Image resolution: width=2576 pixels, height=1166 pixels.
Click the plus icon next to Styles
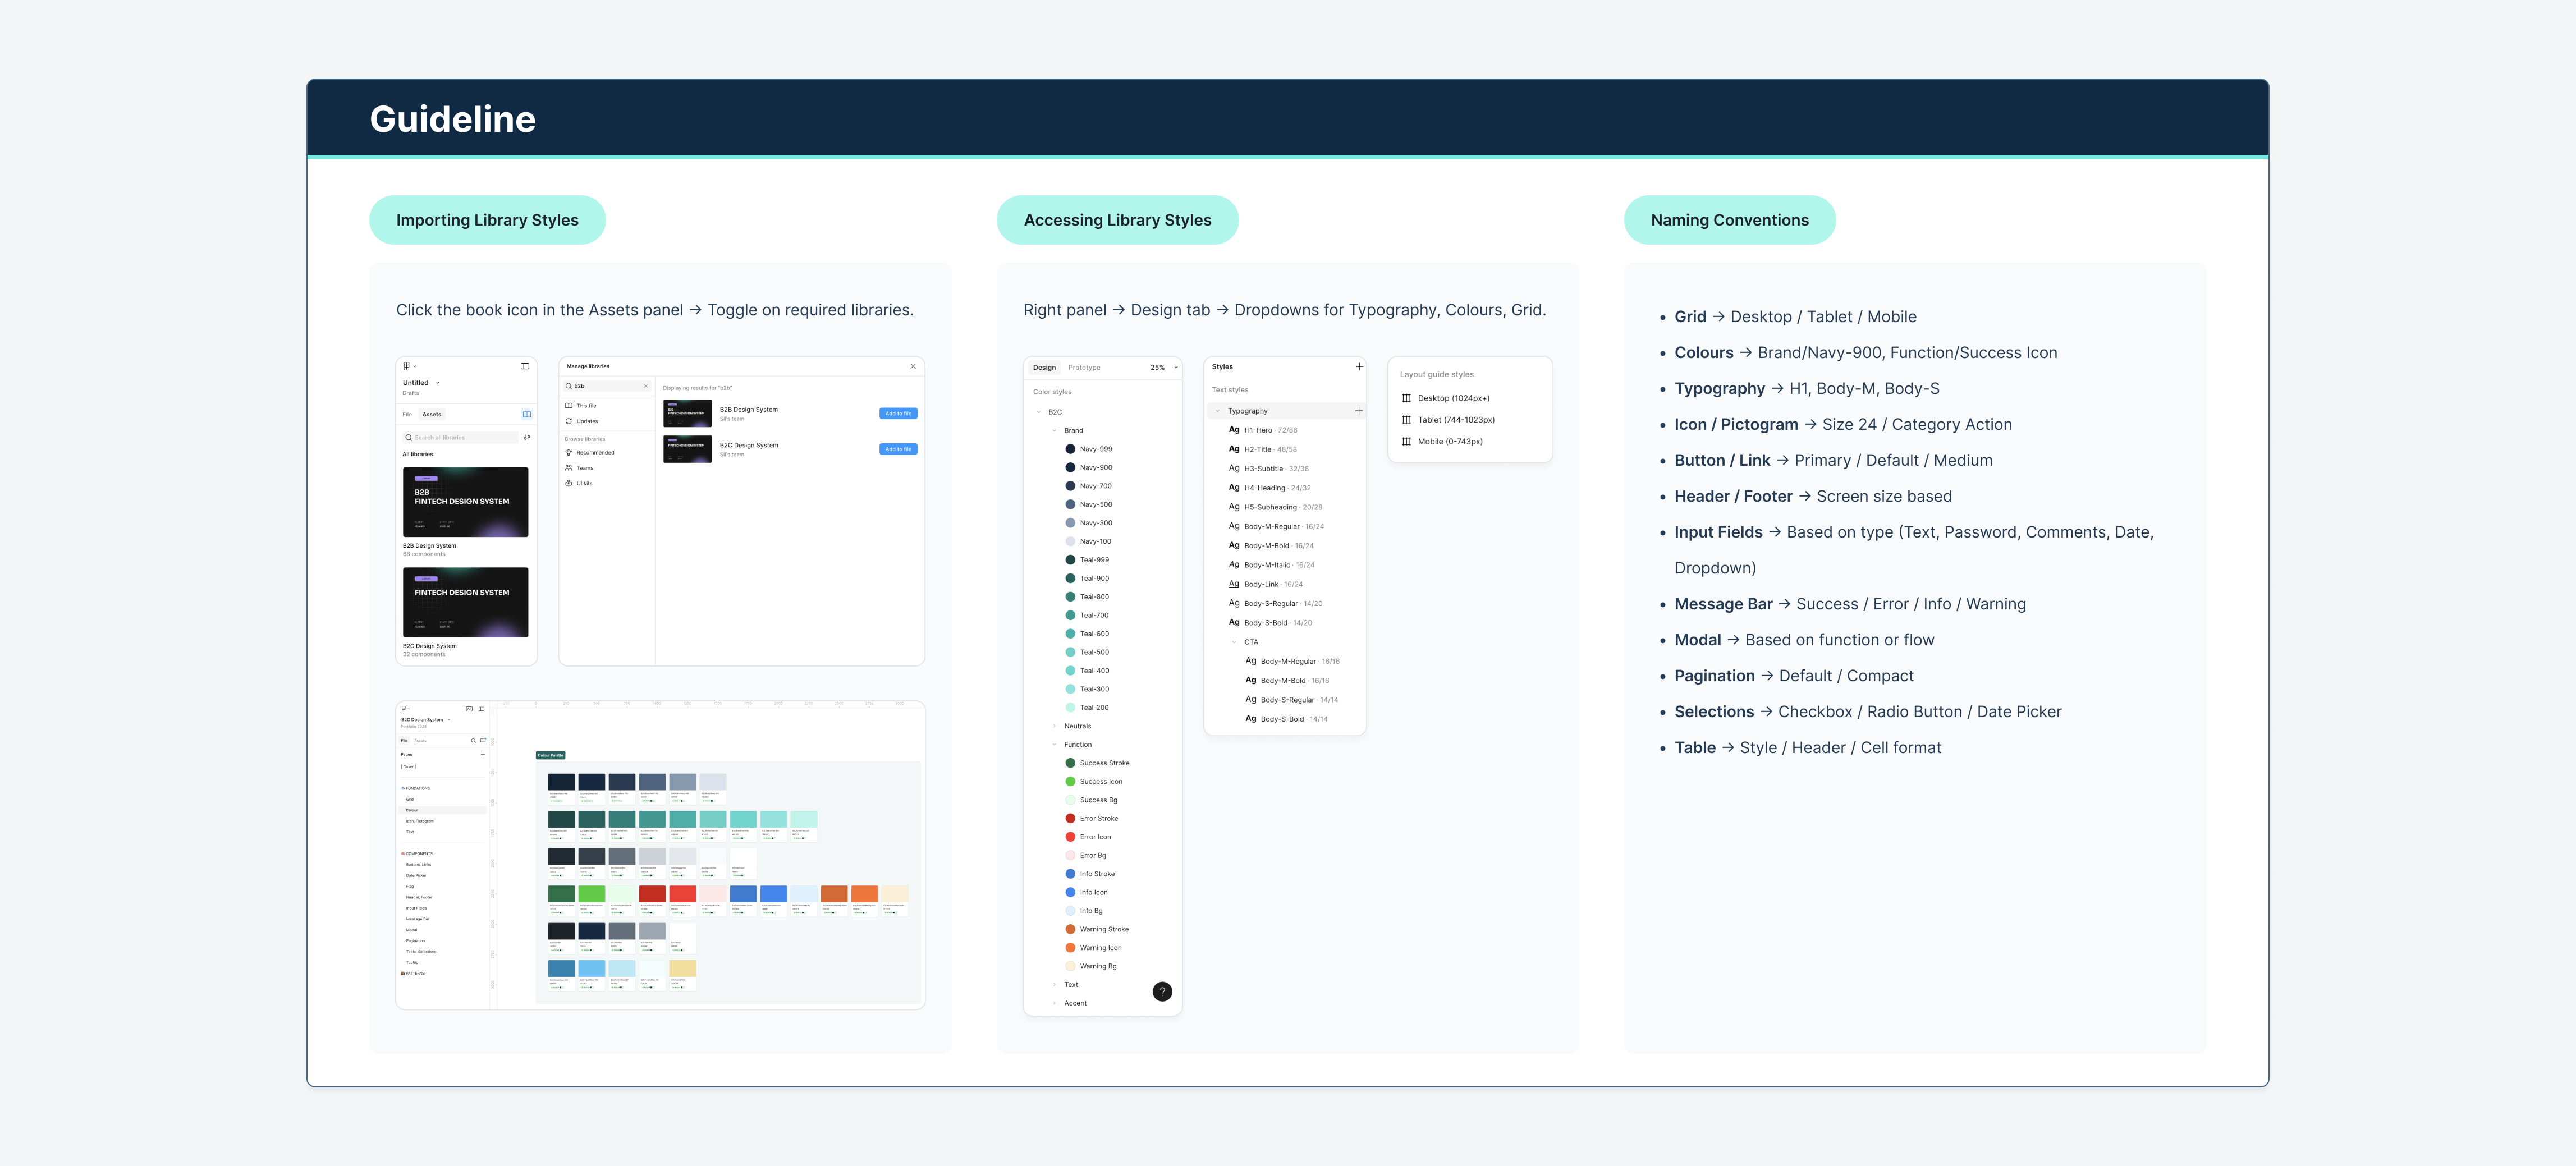point(1359,367)
